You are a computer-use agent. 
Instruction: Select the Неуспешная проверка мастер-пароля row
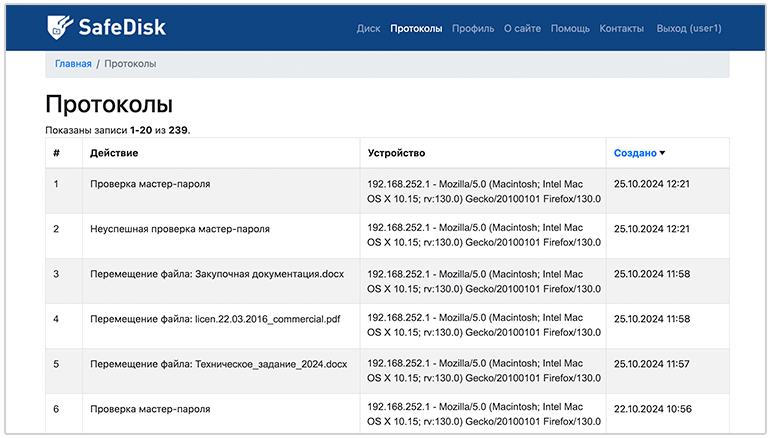click(x=179, y=229)
